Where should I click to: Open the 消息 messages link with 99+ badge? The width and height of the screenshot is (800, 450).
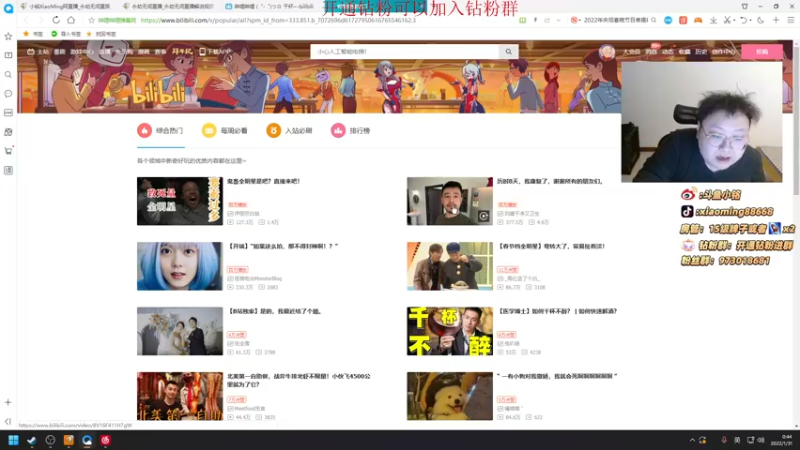pyautogui.click(x=651, y=52)
